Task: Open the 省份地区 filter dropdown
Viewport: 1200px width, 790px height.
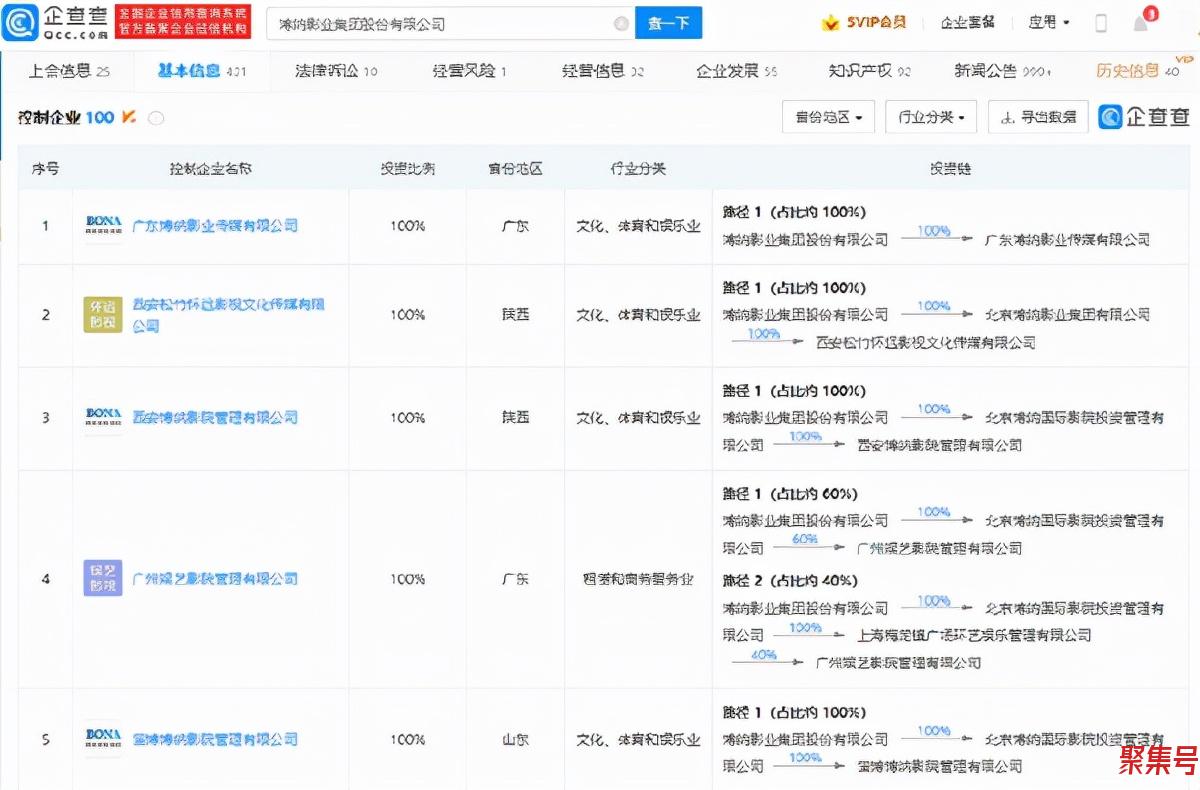Action: coord(829,118)
